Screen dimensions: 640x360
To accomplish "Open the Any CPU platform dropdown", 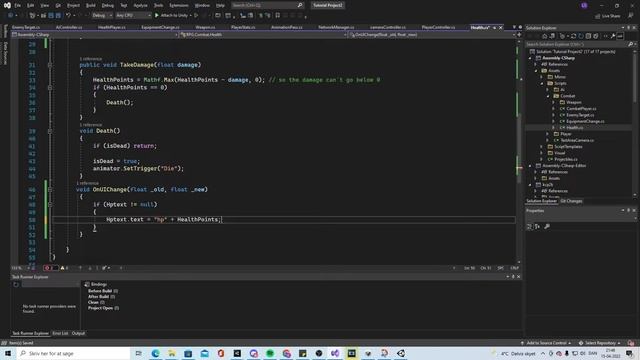I will point(133,16).
